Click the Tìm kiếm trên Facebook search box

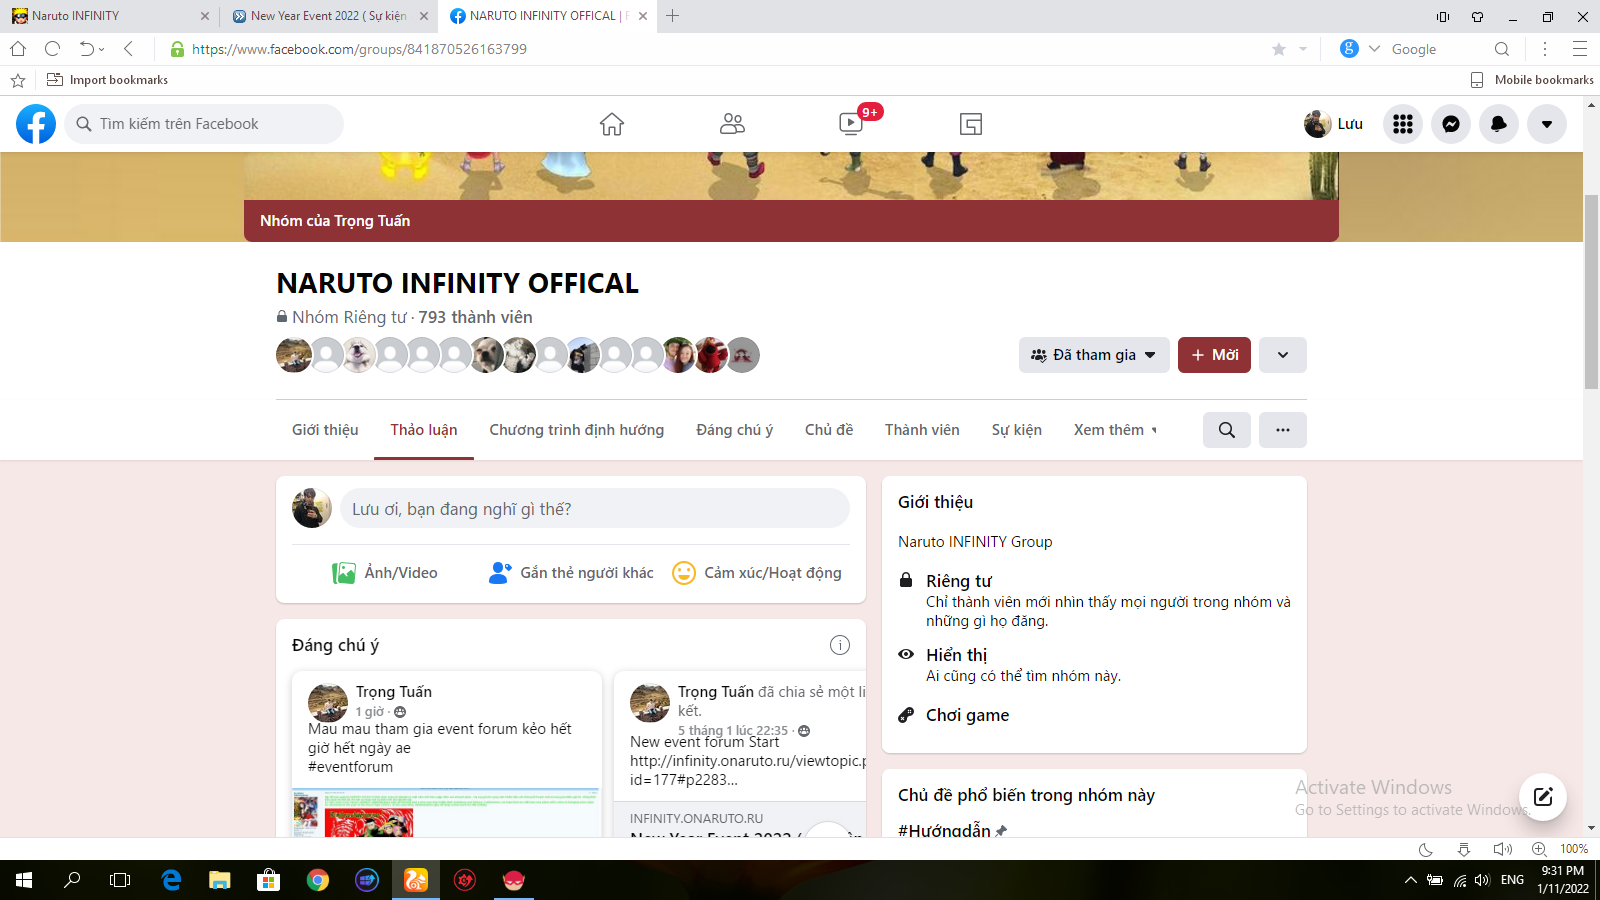(204, 124)
